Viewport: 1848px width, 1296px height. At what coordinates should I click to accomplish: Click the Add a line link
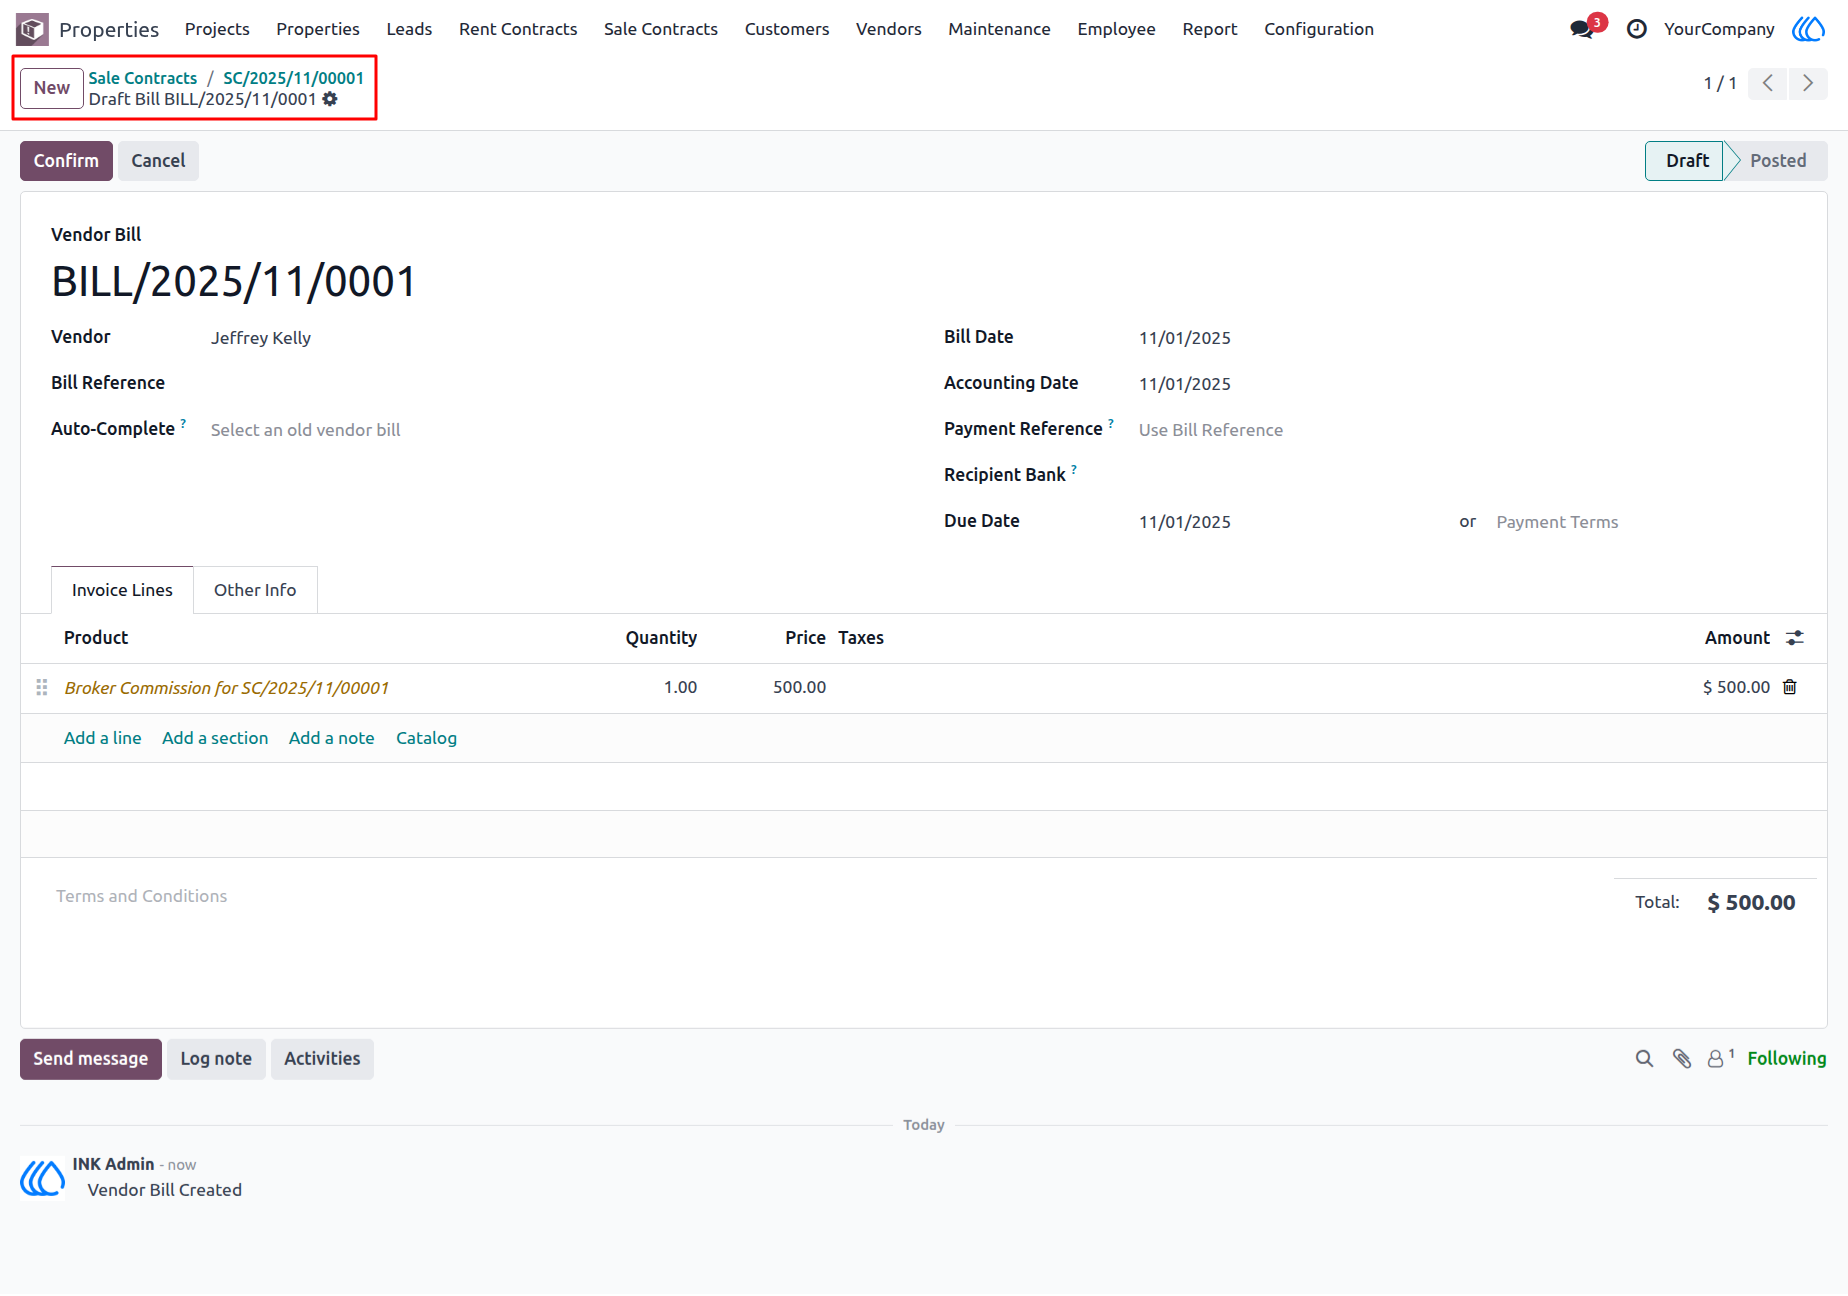(x=103, y=738)
